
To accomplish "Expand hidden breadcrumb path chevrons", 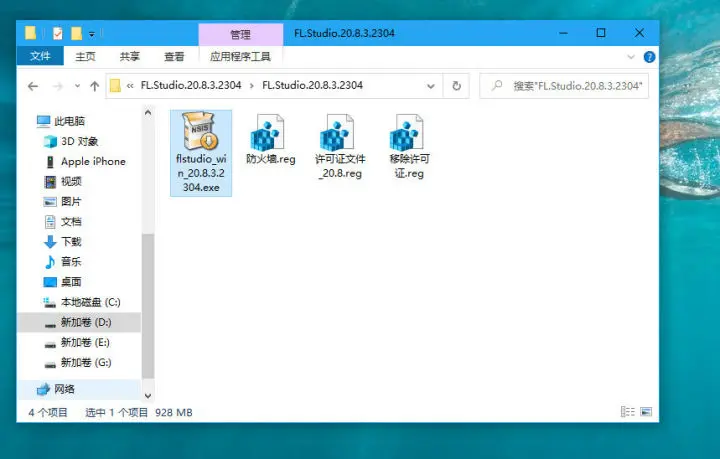I will tap(130, 86).
